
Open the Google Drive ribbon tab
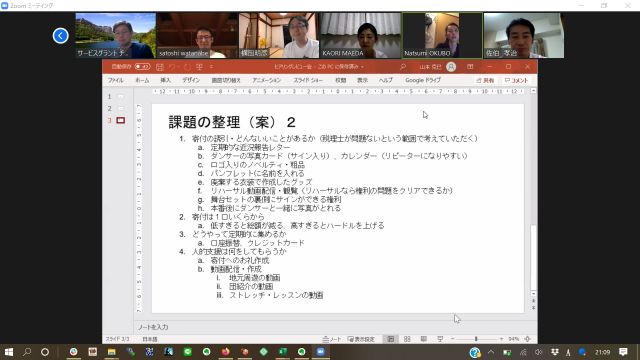(423, 80)
